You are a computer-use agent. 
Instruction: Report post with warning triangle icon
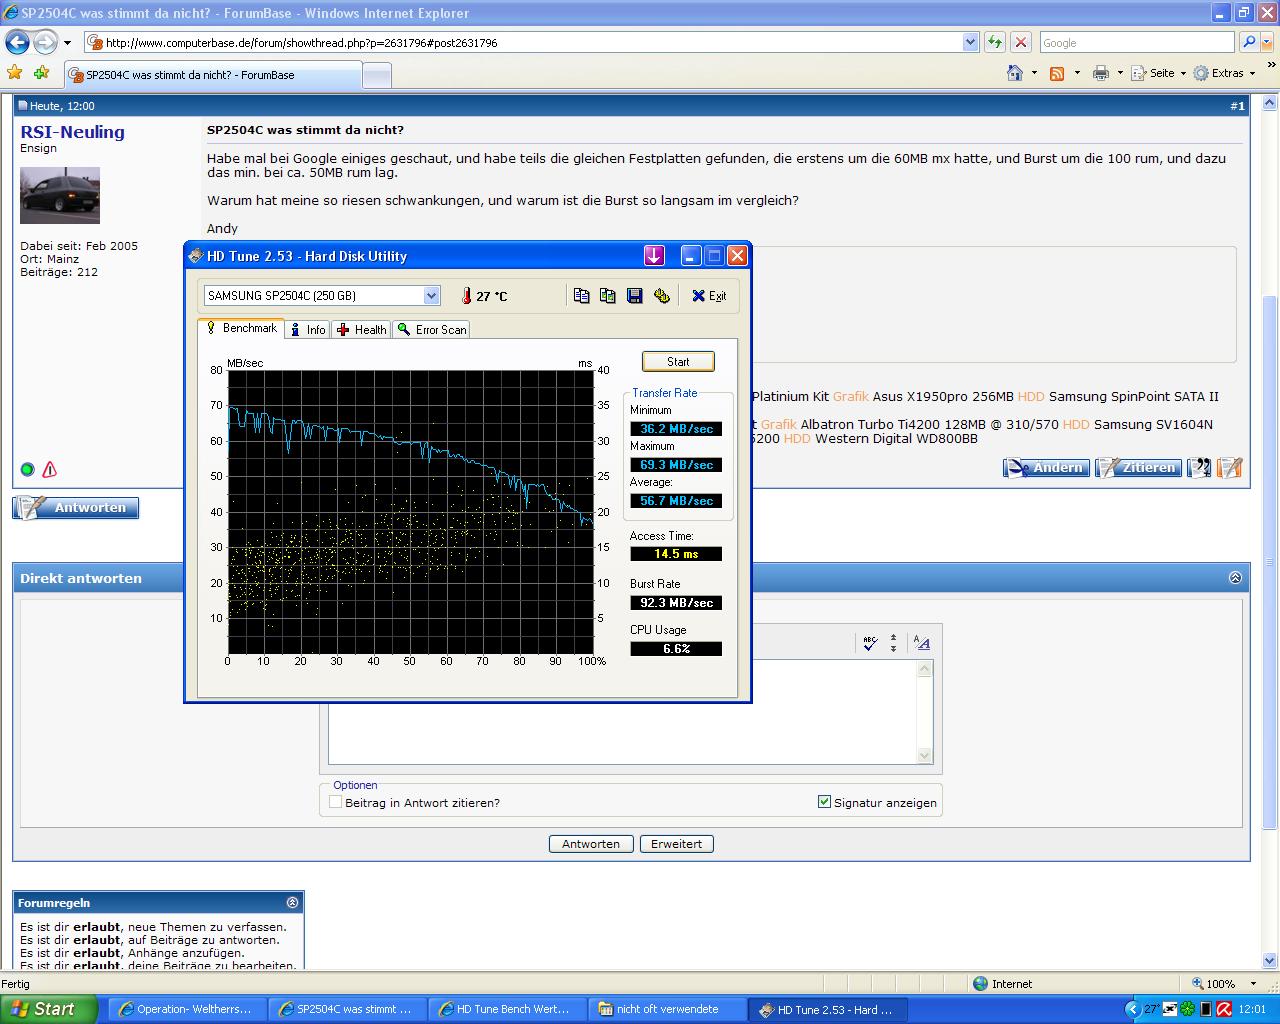49,469
